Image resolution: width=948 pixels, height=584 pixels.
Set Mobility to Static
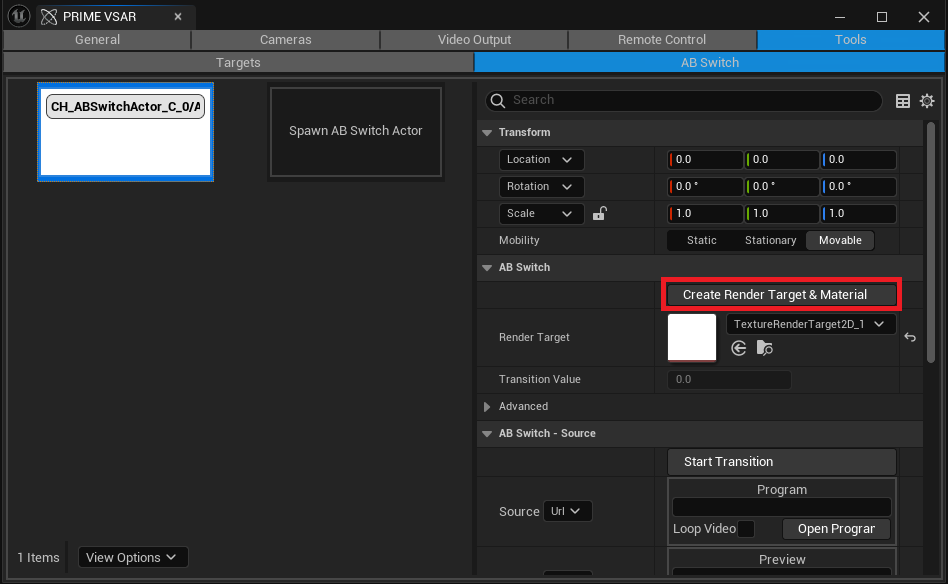click(x=701, y=240)
